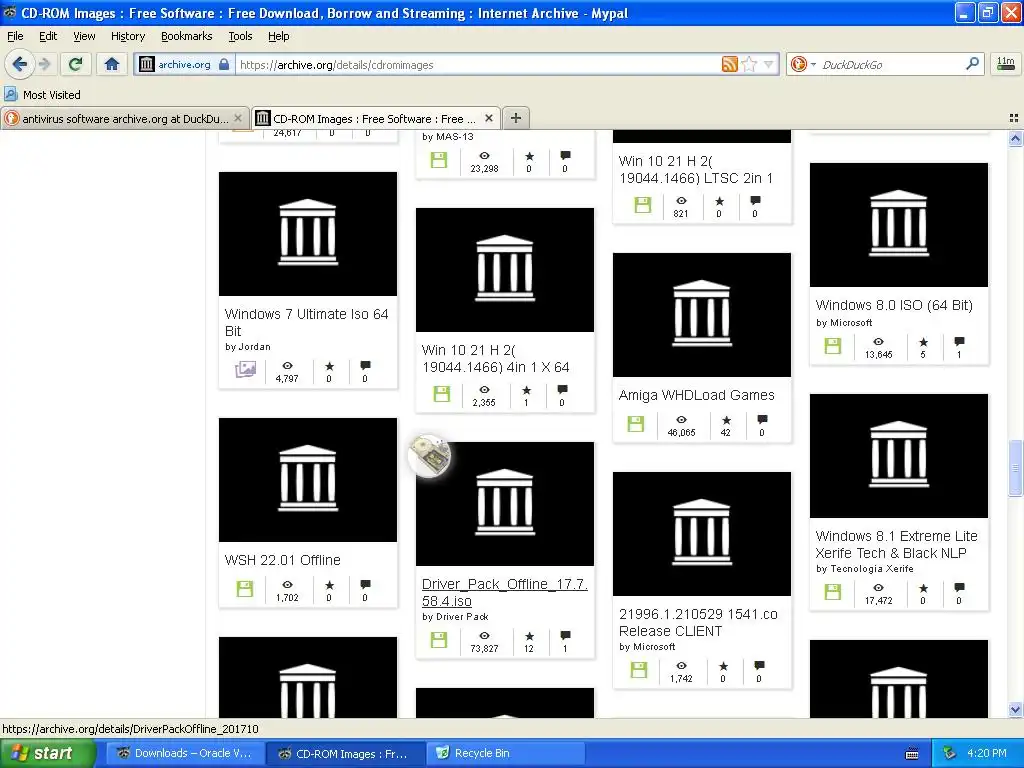This screenshot has width=1024, height=768.
Task: Open the Home page icon
Action: tap(112, 64)
